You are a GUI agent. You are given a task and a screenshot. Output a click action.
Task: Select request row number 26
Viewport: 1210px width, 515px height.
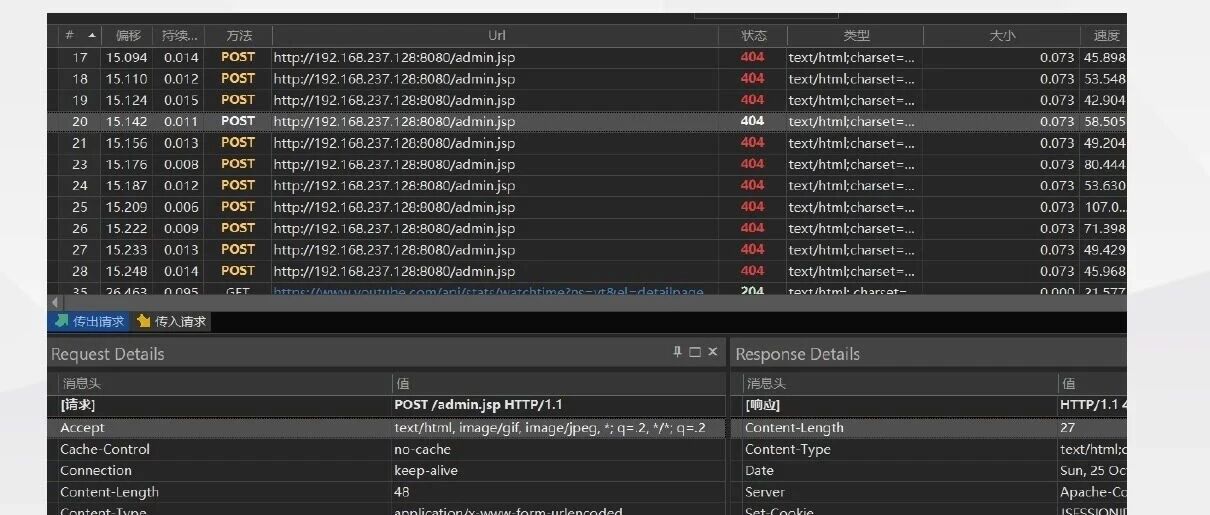[587, 228]
